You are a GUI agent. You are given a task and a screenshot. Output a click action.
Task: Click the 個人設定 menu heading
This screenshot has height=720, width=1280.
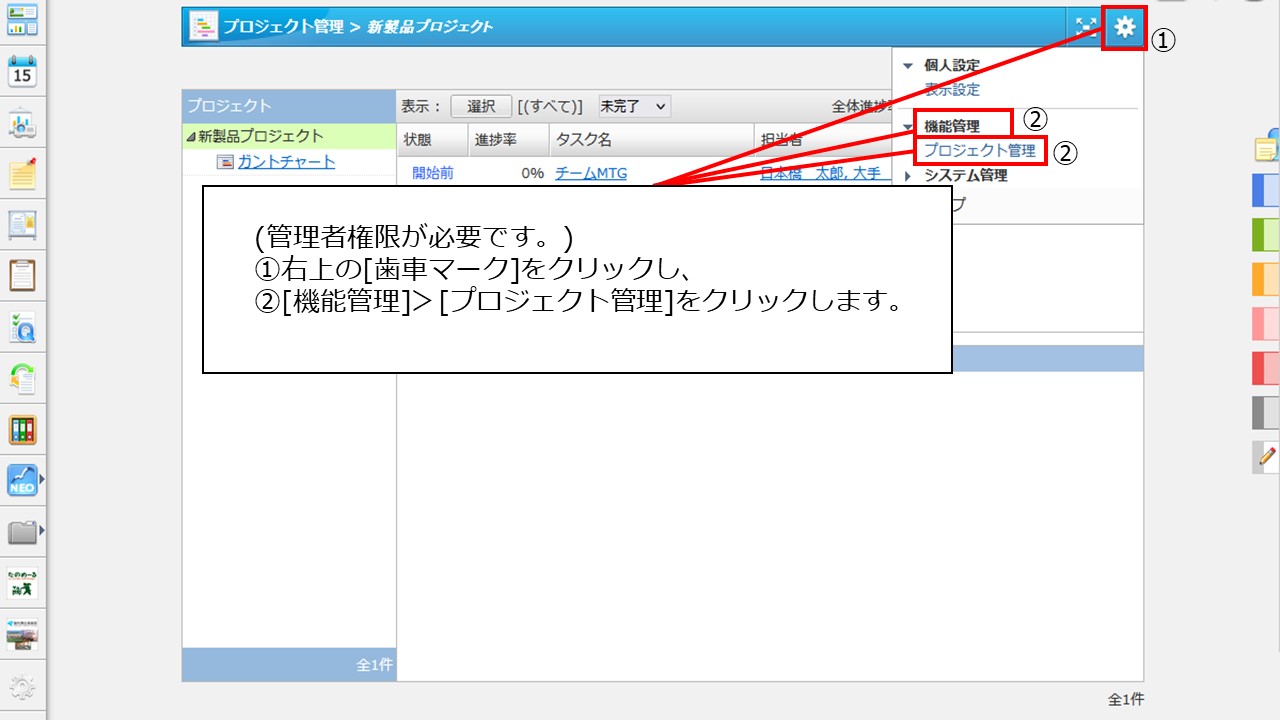point(952,65)
